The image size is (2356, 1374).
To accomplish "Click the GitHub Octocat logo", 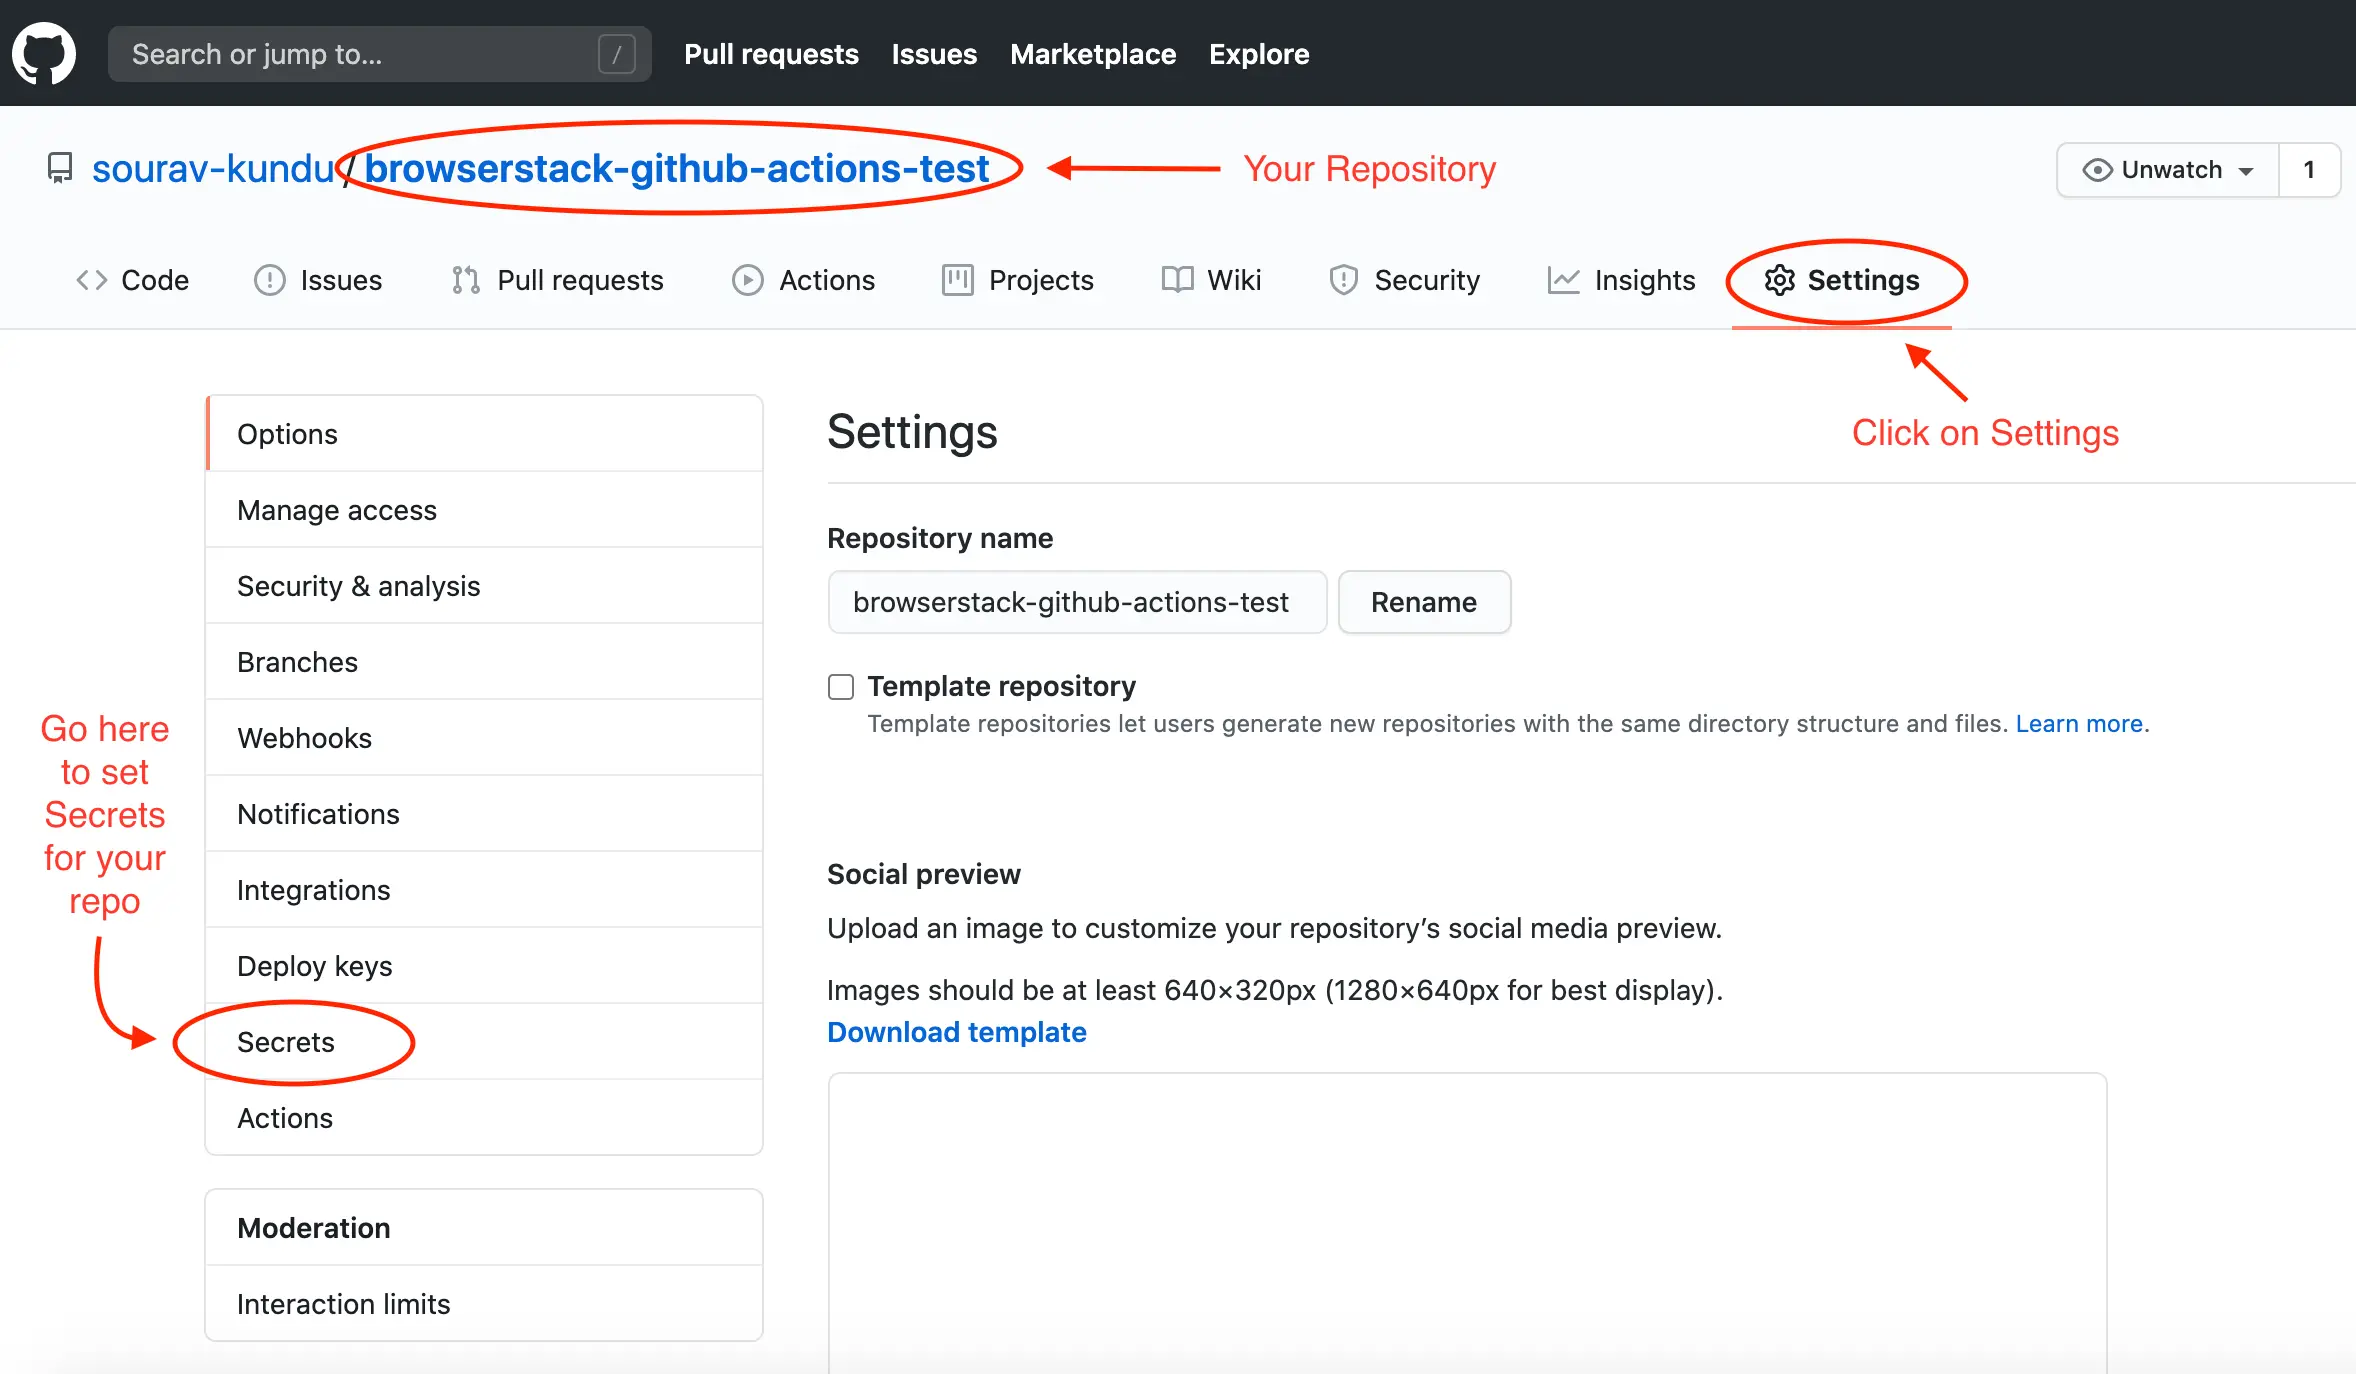I will click(x=44, y=53).
